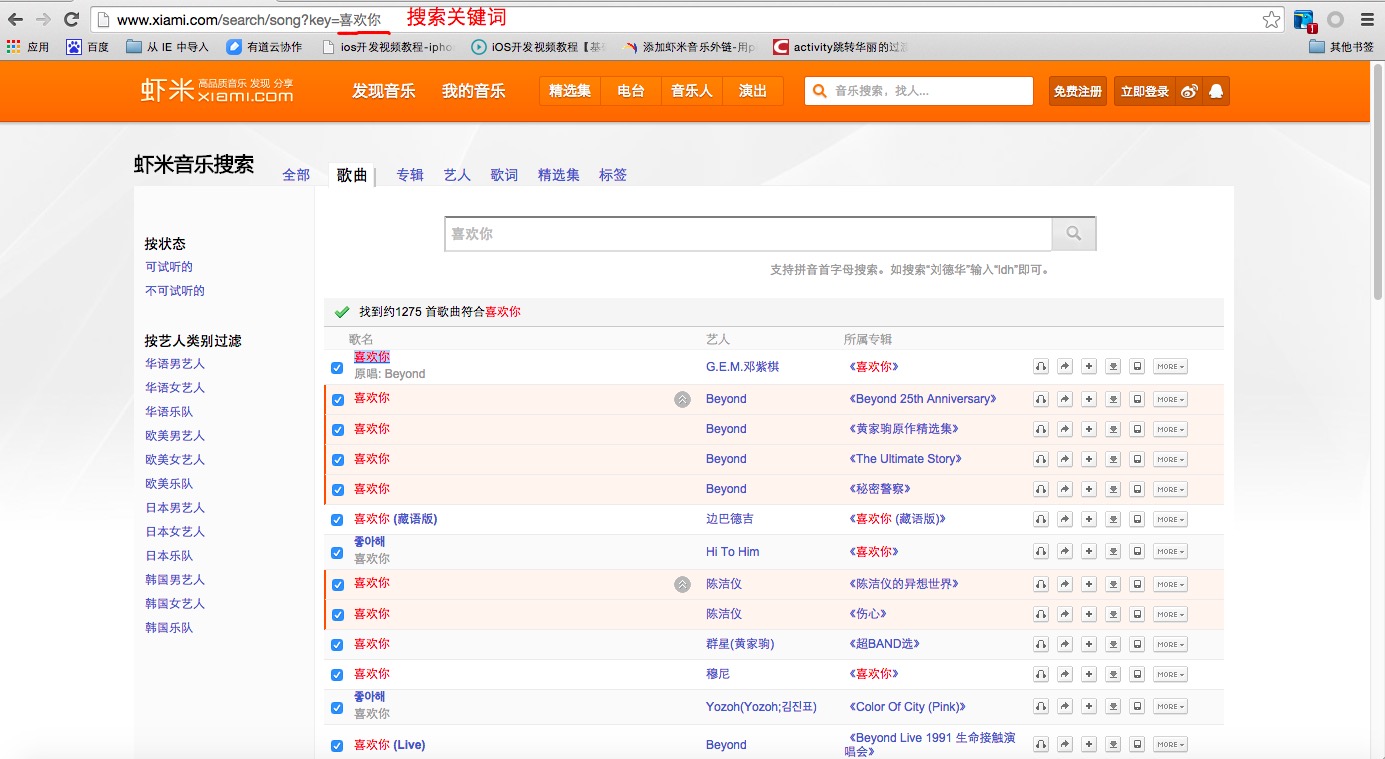Open 发现音乐 in top navigation

[x=384, y=91]
